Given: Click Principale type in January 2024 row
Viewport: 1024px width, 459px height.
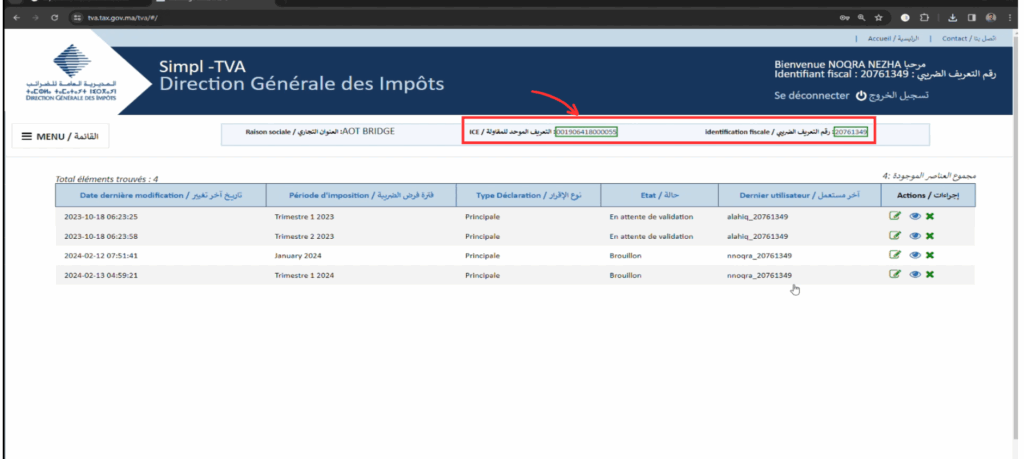Looking at the screenshot, I should click(x=482, y=256).
